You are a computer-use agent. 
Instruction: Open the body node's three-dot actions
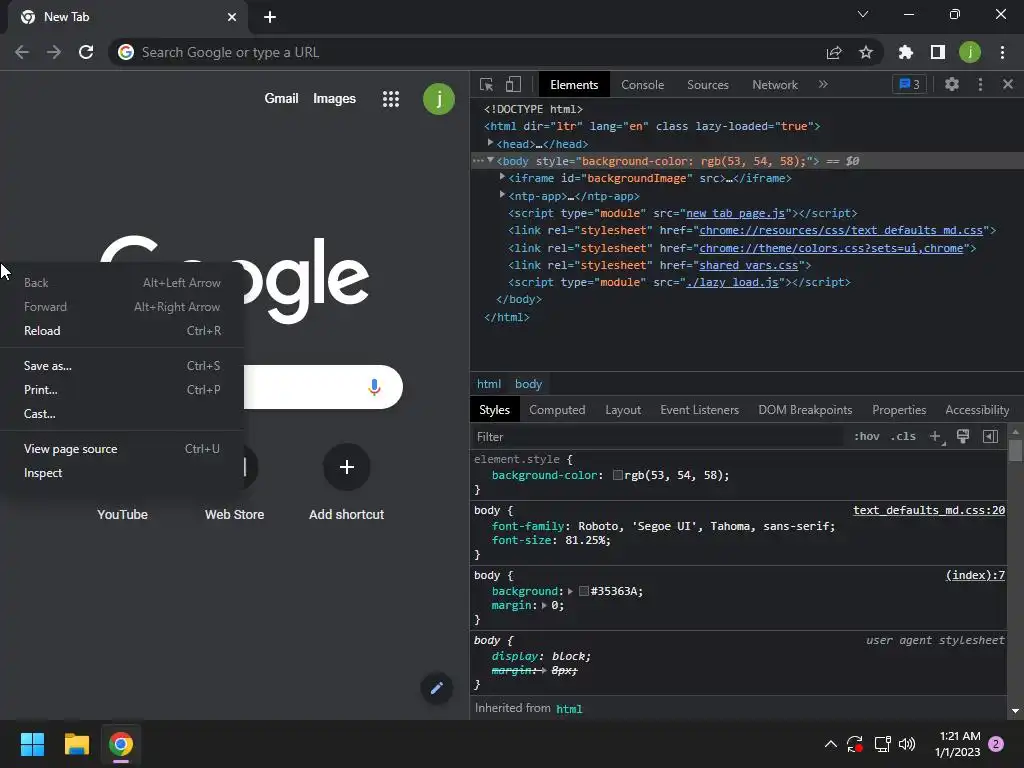point(478,161)
